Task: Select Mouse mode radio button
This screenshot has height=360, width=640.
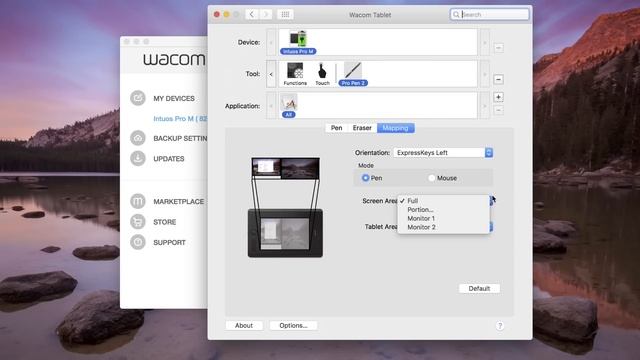Action: coord(431,178)
